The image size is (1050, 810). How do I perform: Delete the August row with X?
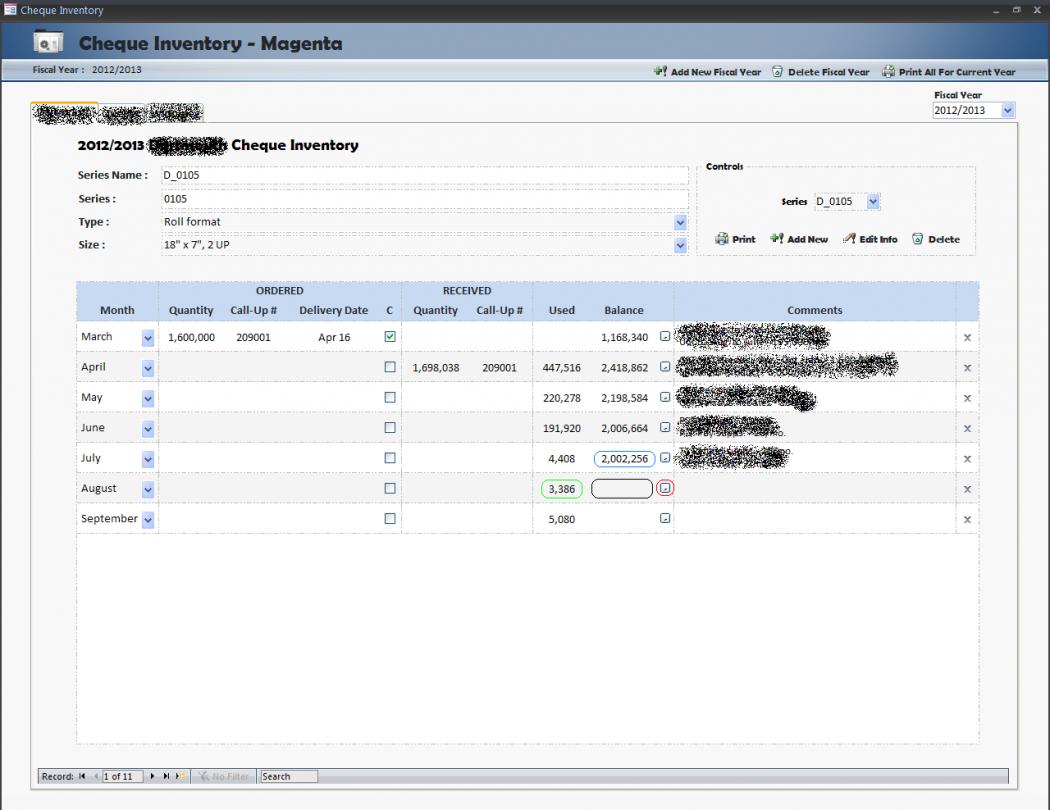[x=967, y=489]
